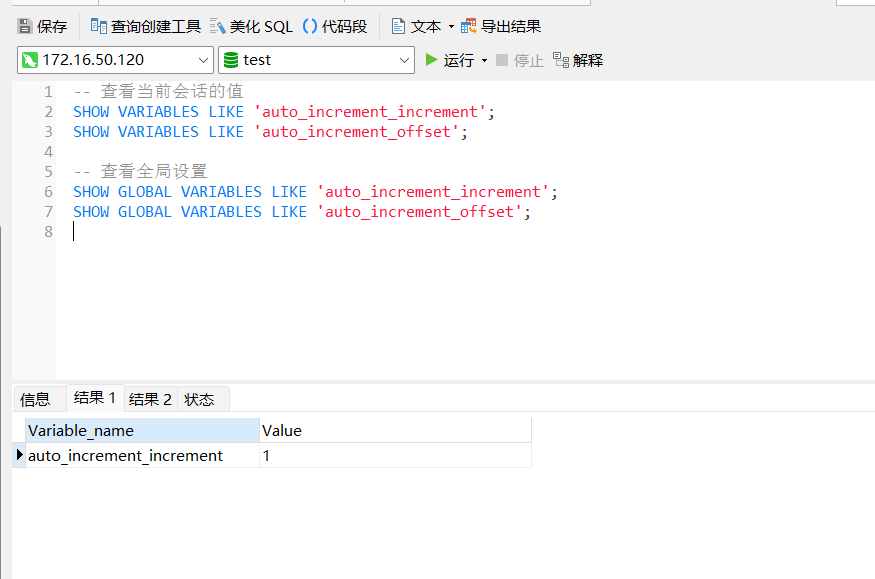Click the Export Result (导出结果) icon

469,27
